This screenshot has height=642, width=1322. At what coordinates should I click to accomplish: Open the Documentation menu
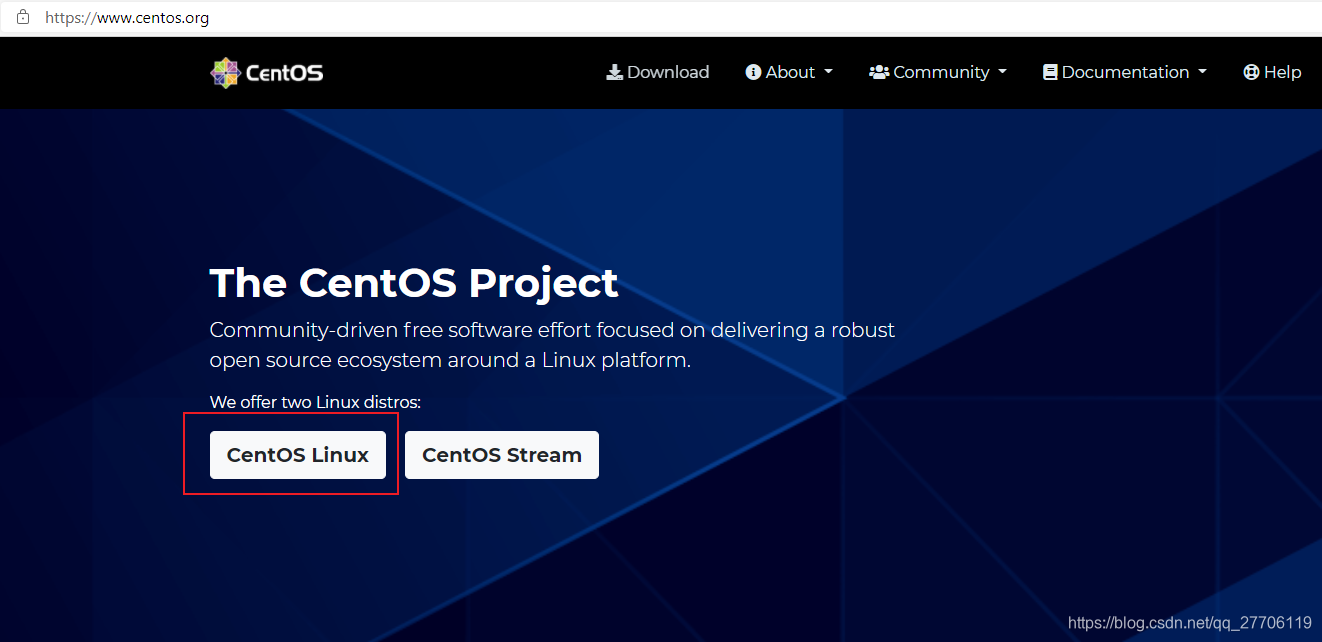click(x=1125, y=72)
